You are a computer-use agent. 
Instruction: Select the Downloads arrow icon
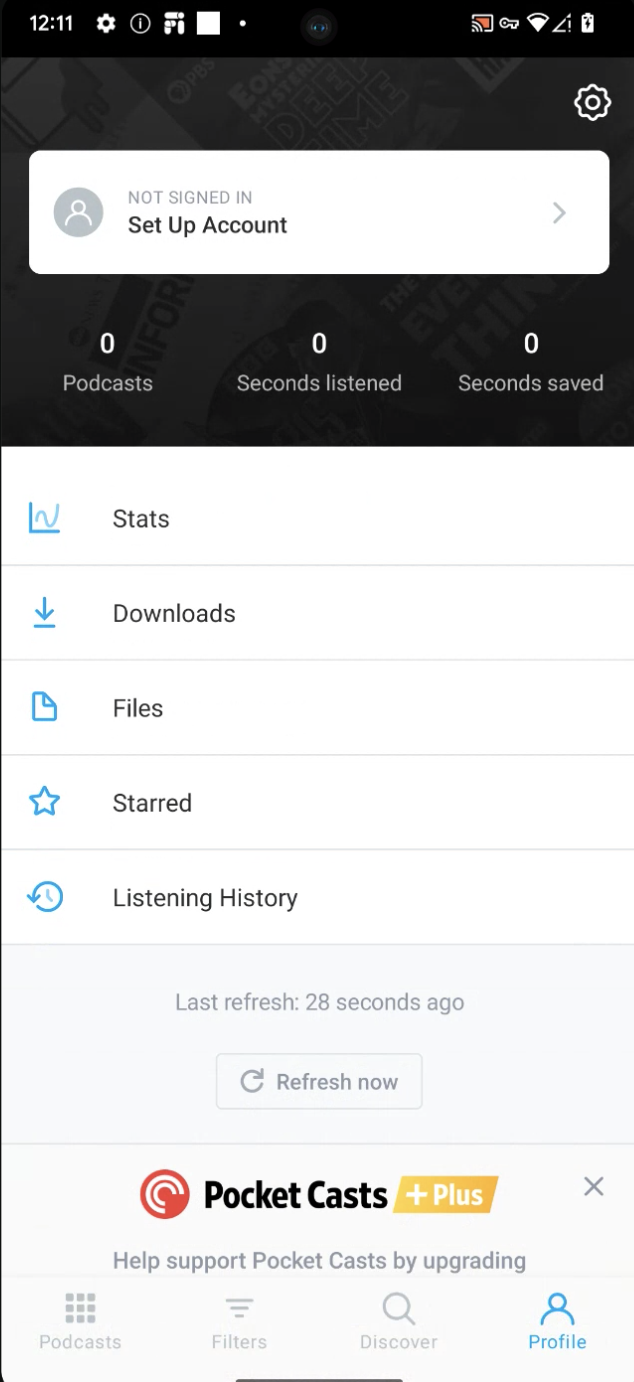[44, 612]
